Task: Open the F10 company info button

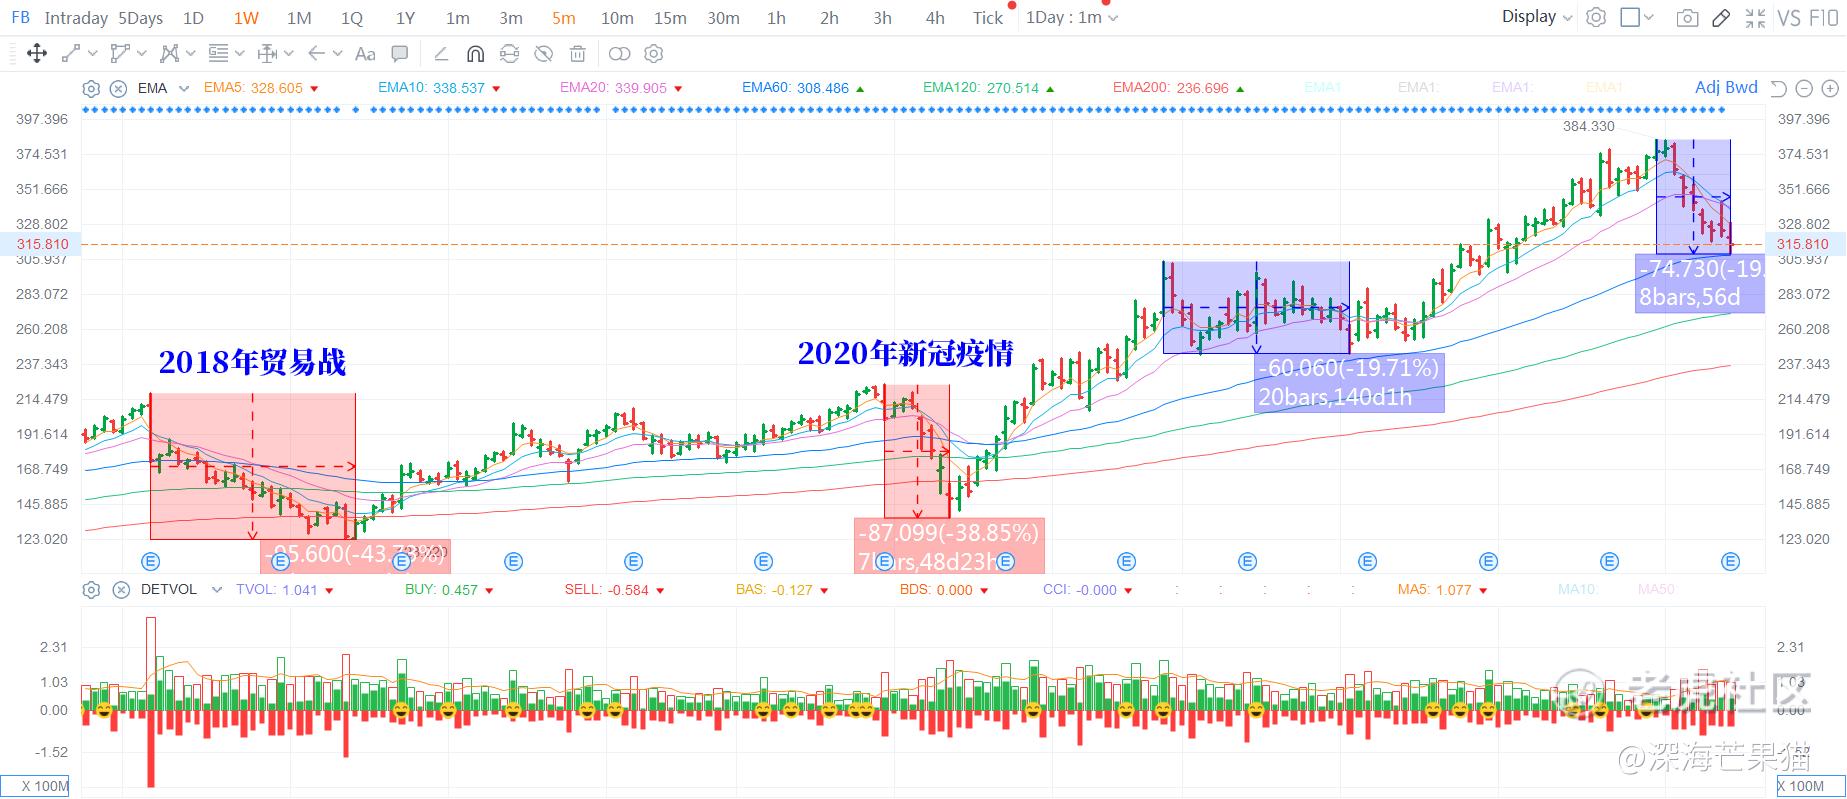Action: 1824,18
